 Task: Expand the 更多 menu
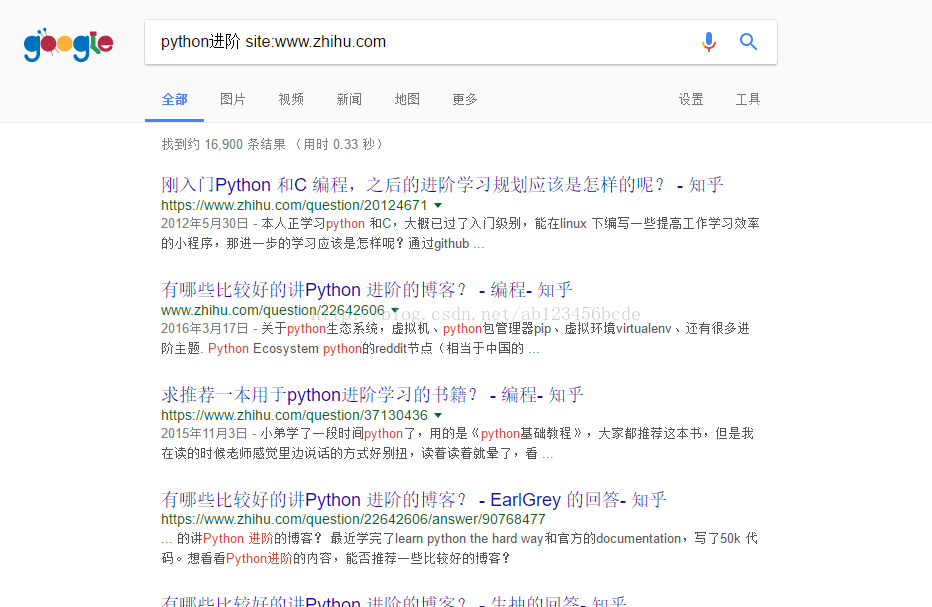pyautogui.click(x=465, y=99)
